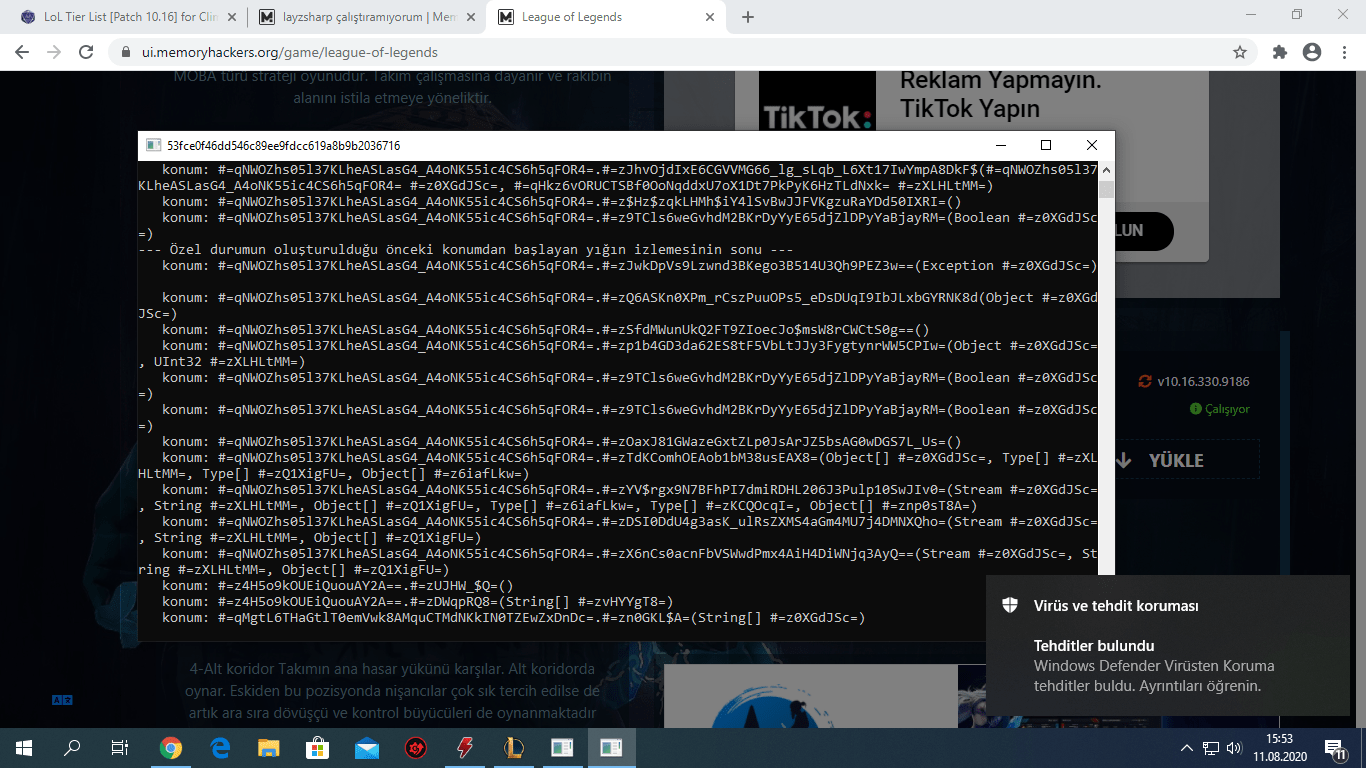Click the TikTok ad logo

[x=816, y=118]
